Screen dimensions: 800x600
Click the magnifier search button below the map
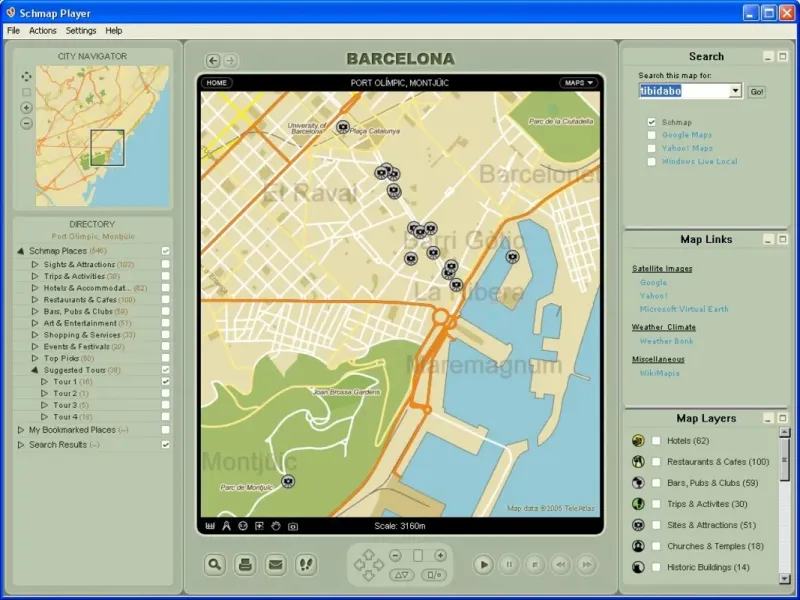click(215, 565)
